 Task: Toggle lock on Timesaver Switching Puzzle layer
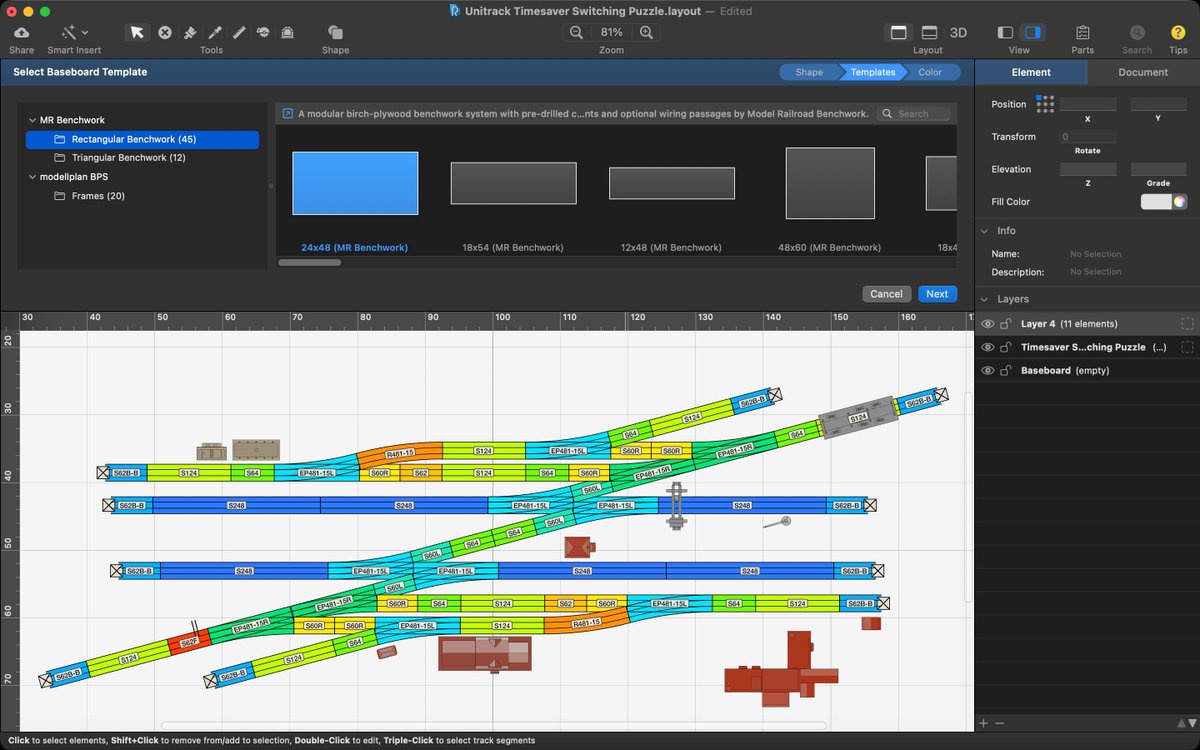point(1007,347)
